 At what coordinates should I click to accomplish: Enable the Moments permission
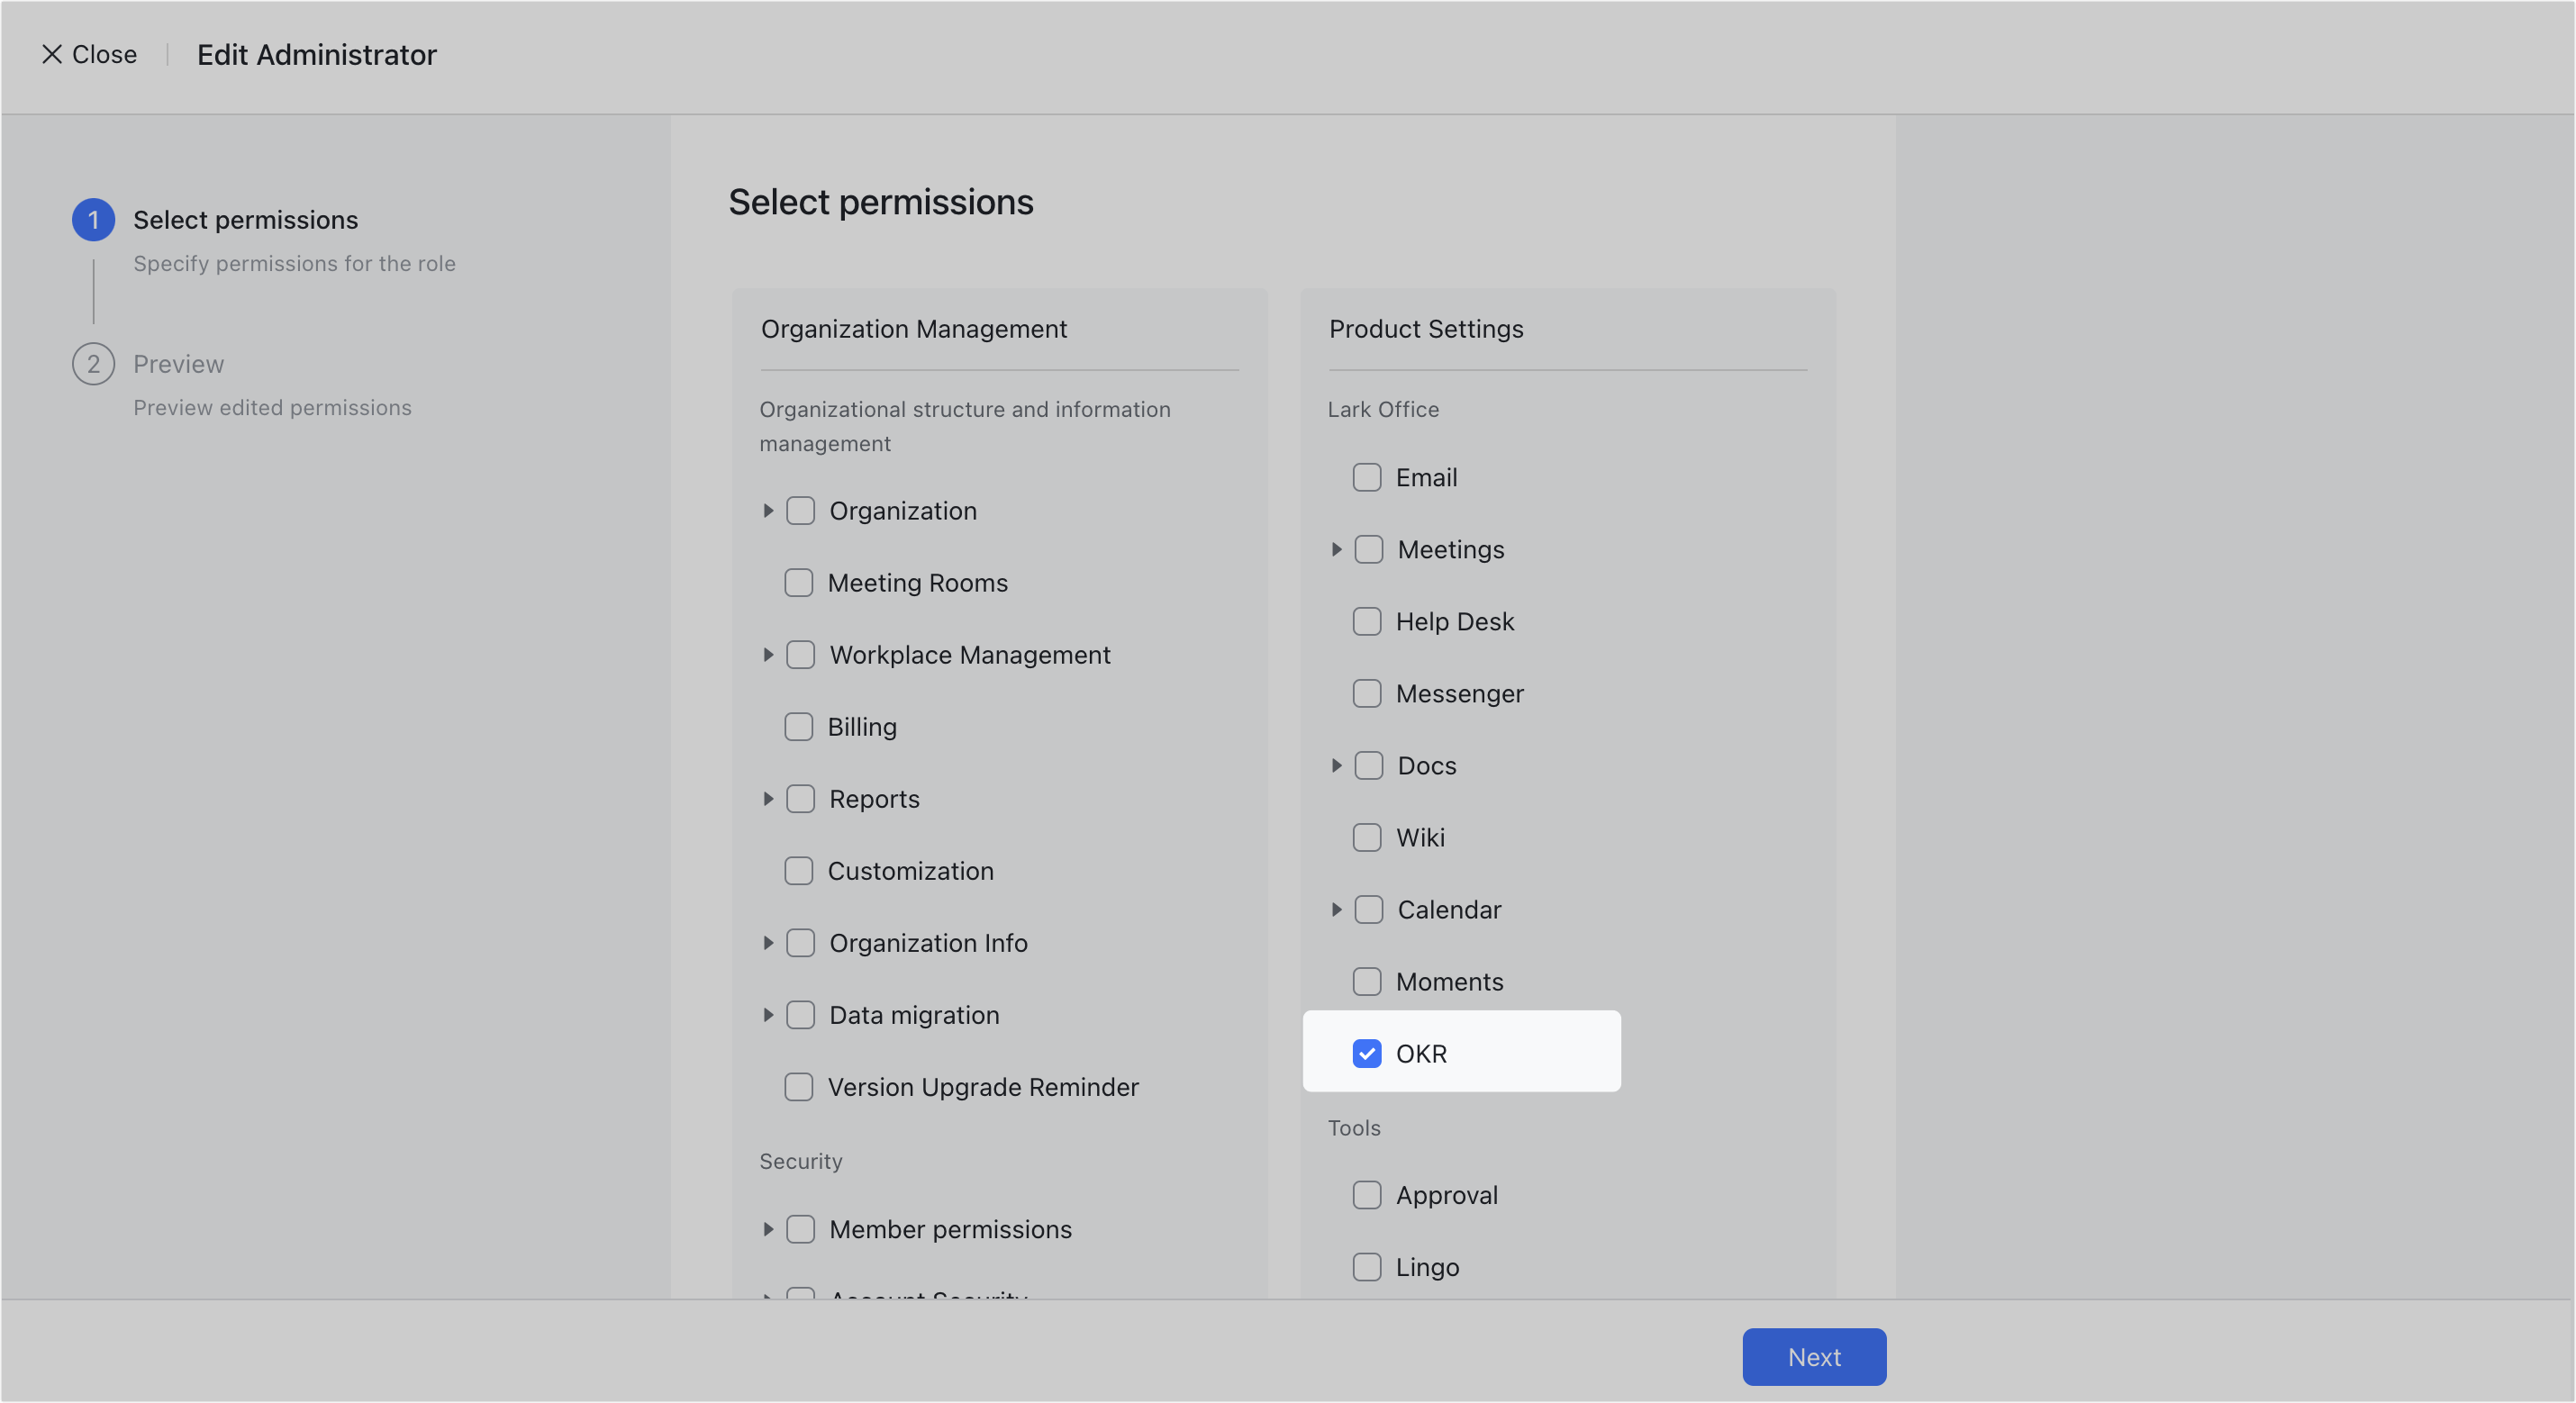[1367, 981]
